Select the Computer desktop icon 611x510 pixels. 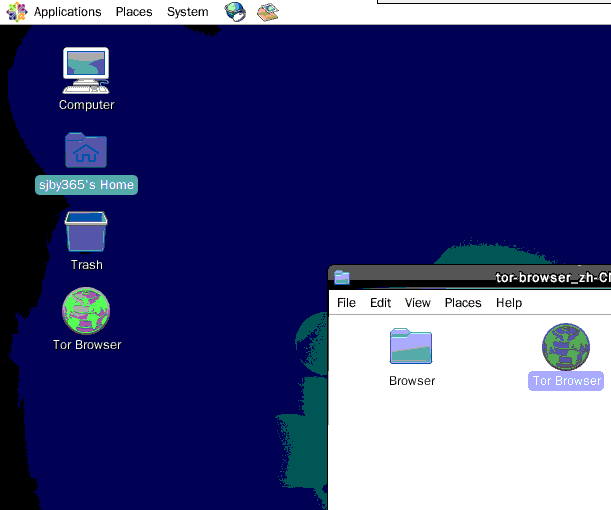point(86,71)
